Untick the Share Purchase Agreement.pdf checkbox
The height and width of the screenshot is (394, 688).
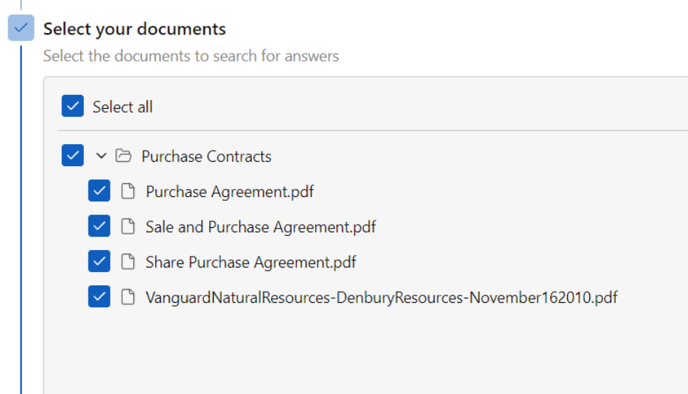pos(99,261)
